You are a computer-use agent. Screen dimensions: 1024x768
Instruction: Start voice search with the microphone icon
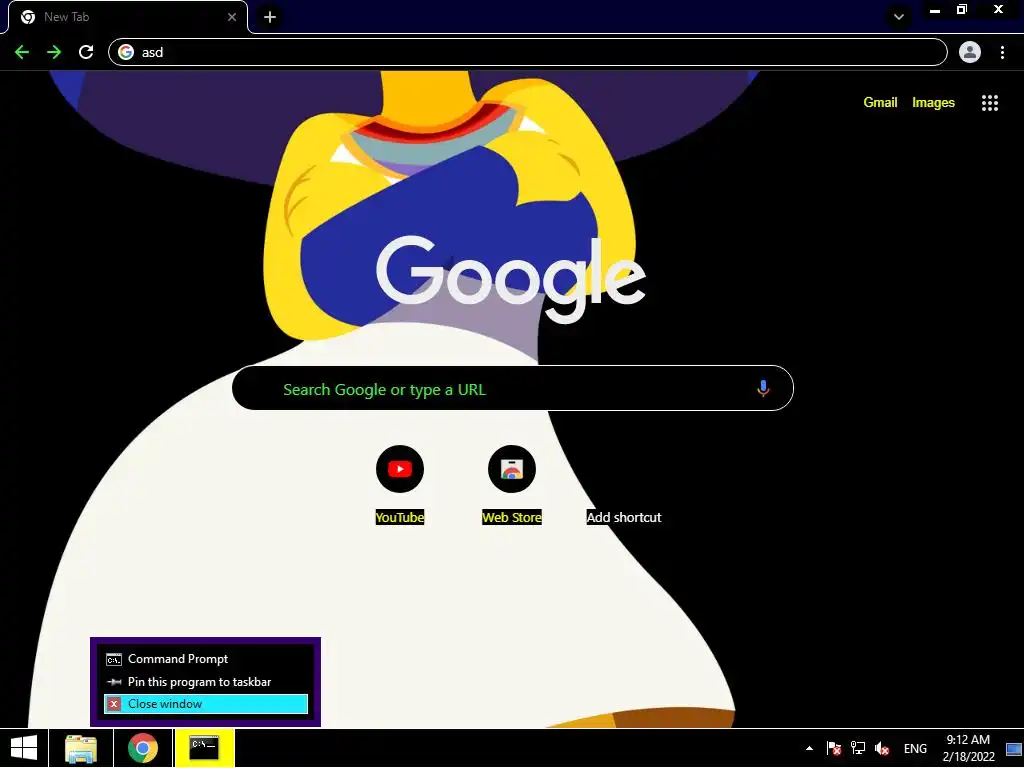point(763,389)
